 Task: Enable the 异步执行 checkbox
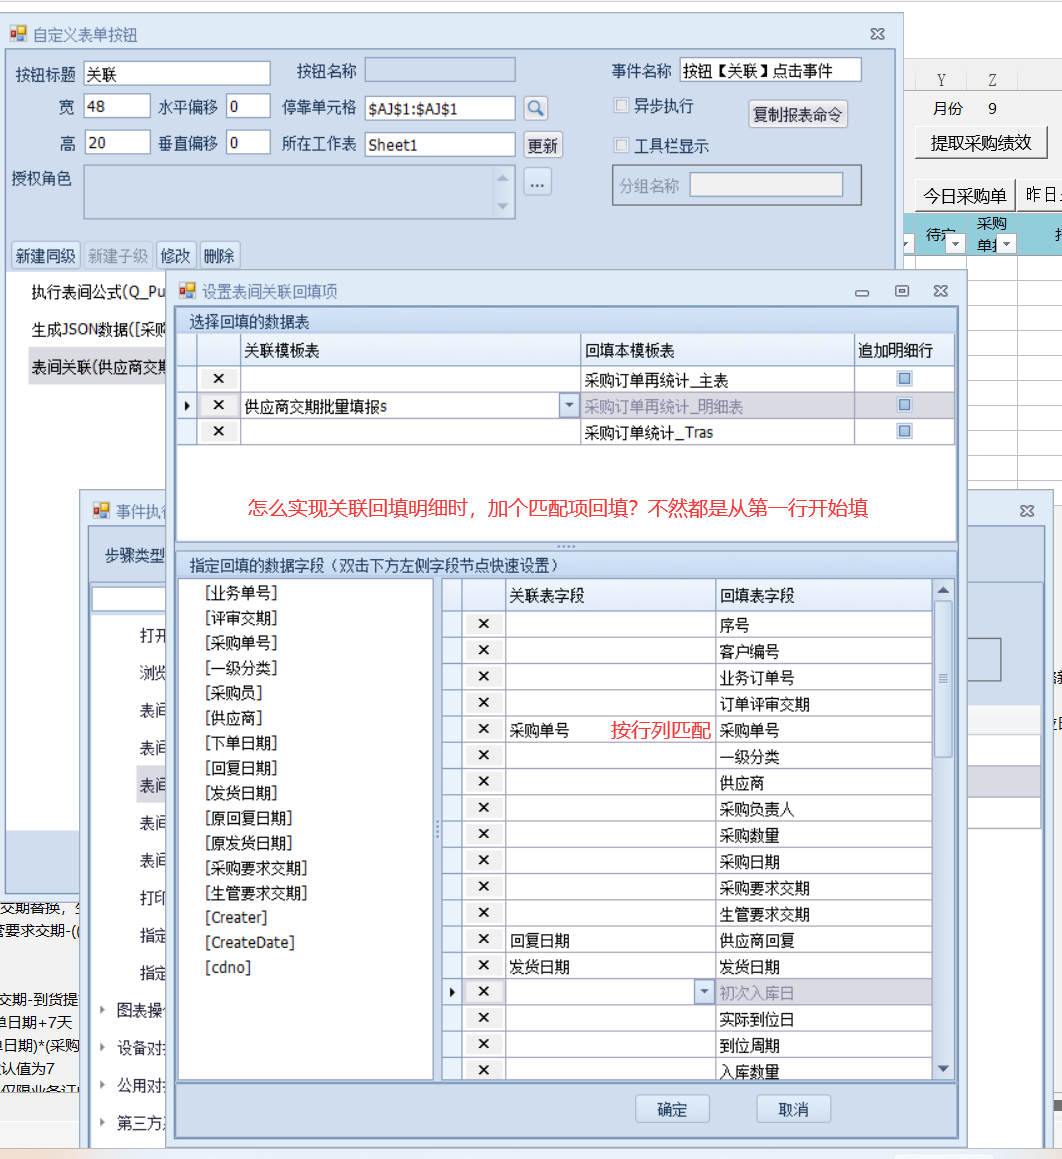coord(621,106)
